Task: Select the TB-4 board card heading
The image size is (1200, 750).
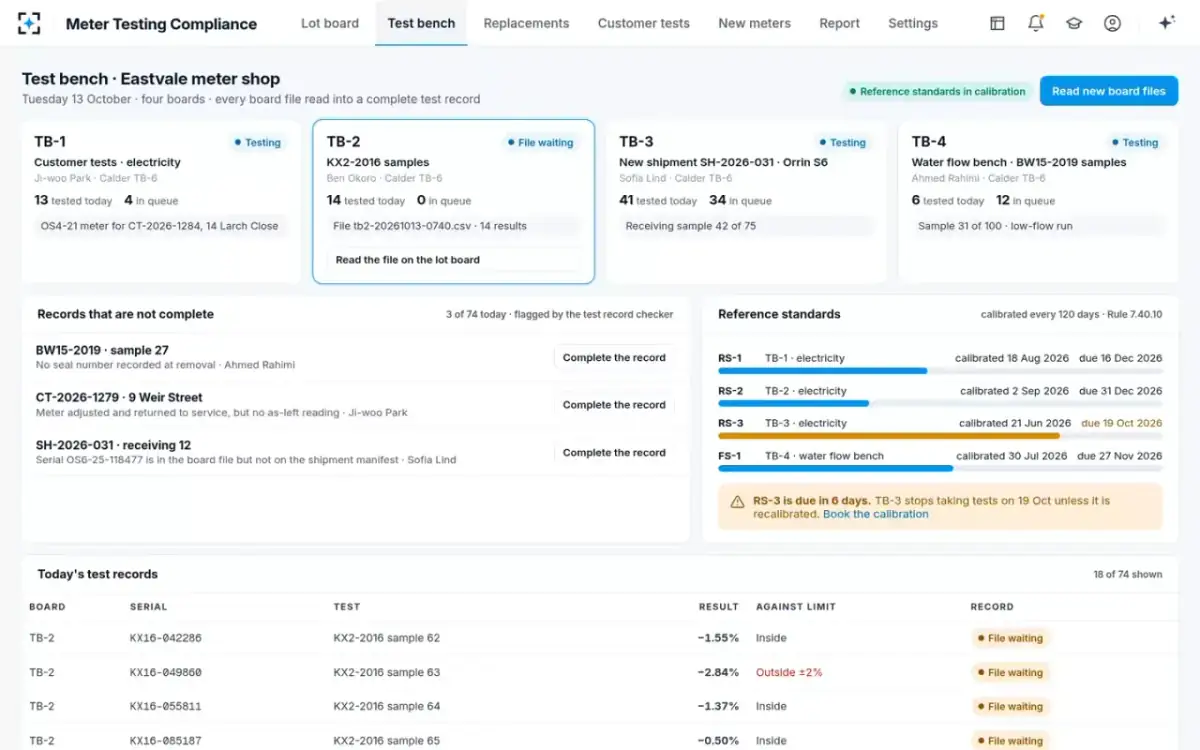Action: (x=929, y=142)
